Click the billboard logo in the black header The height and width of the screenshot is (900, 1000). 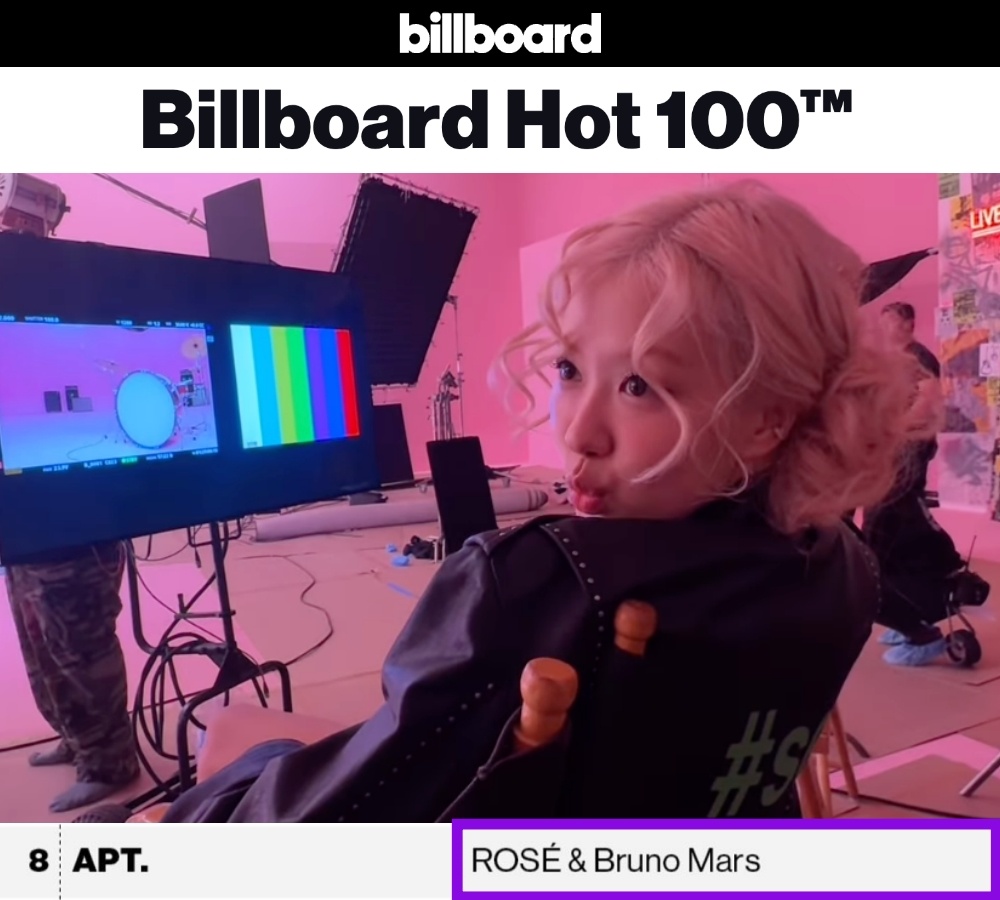tap(500, 33)
